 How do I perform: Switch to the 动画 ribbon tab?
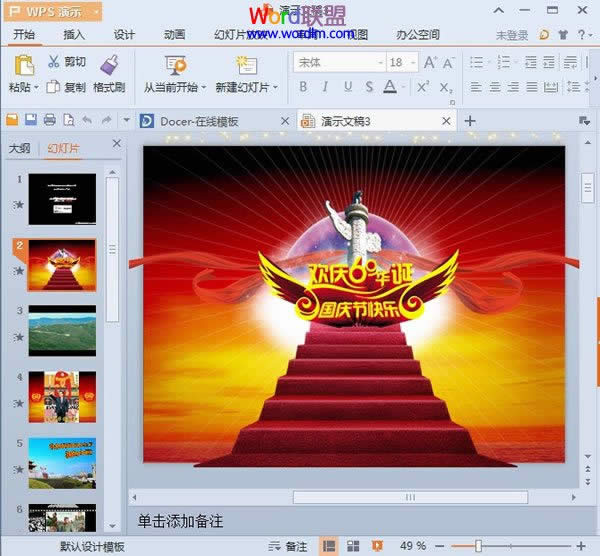[174, 34]
